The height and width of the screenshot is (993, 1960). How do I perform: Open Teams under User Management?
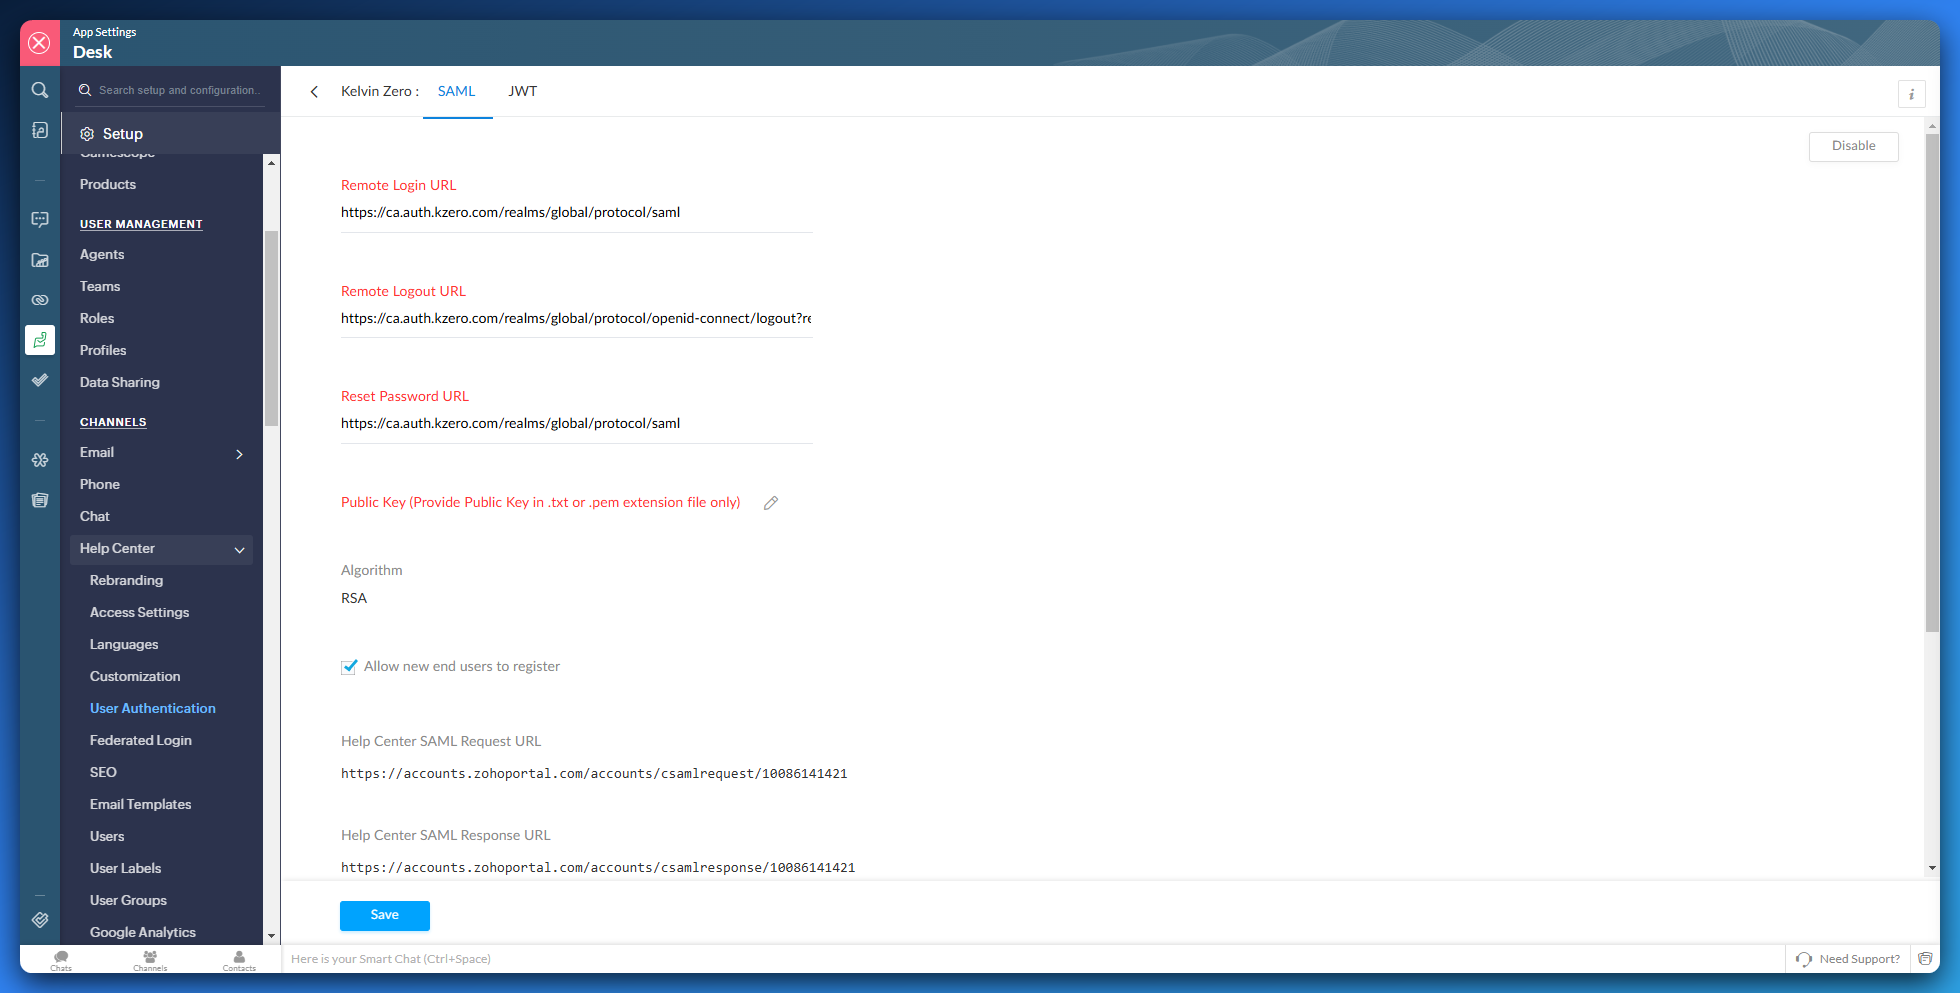point(100,286)
